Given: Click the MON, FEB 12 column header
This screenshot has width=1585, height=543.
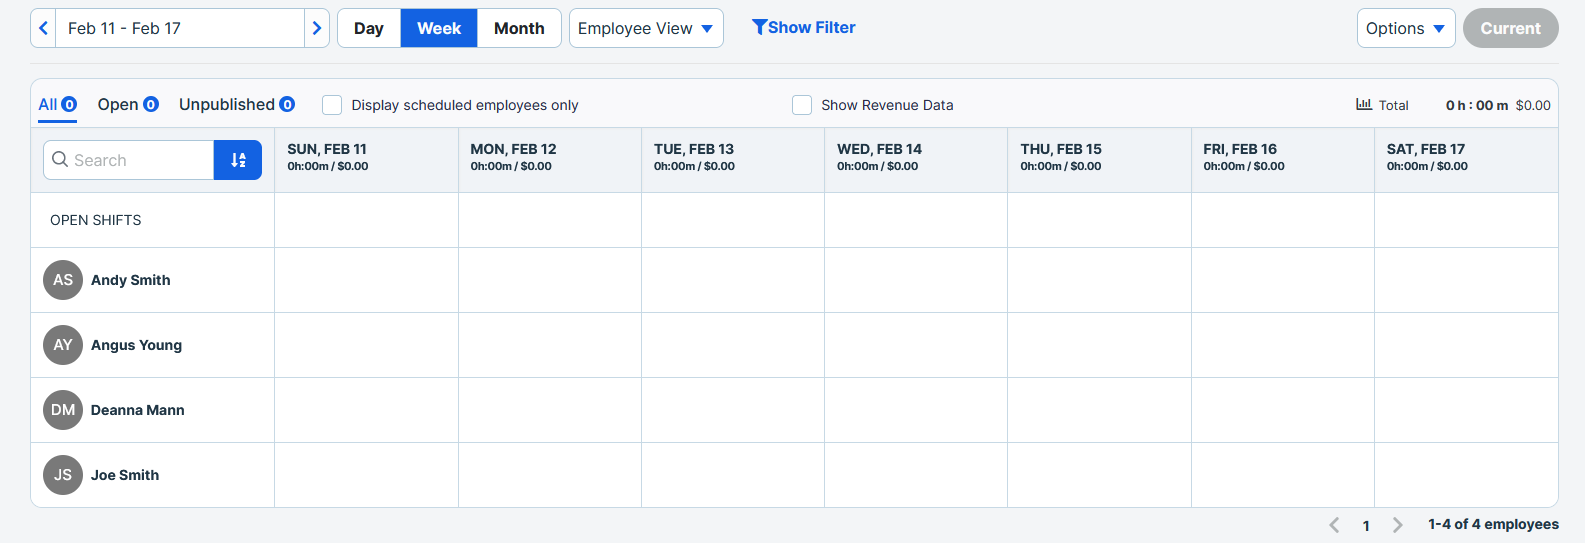Looking at the screenshot, I should tap(550, 160).
